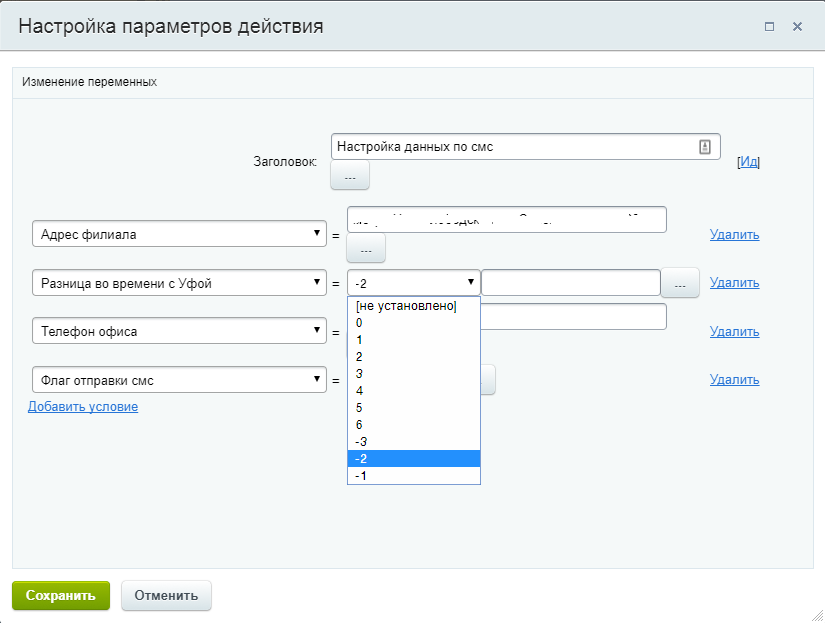Click the Ид link beside the title

coord(749,162)
